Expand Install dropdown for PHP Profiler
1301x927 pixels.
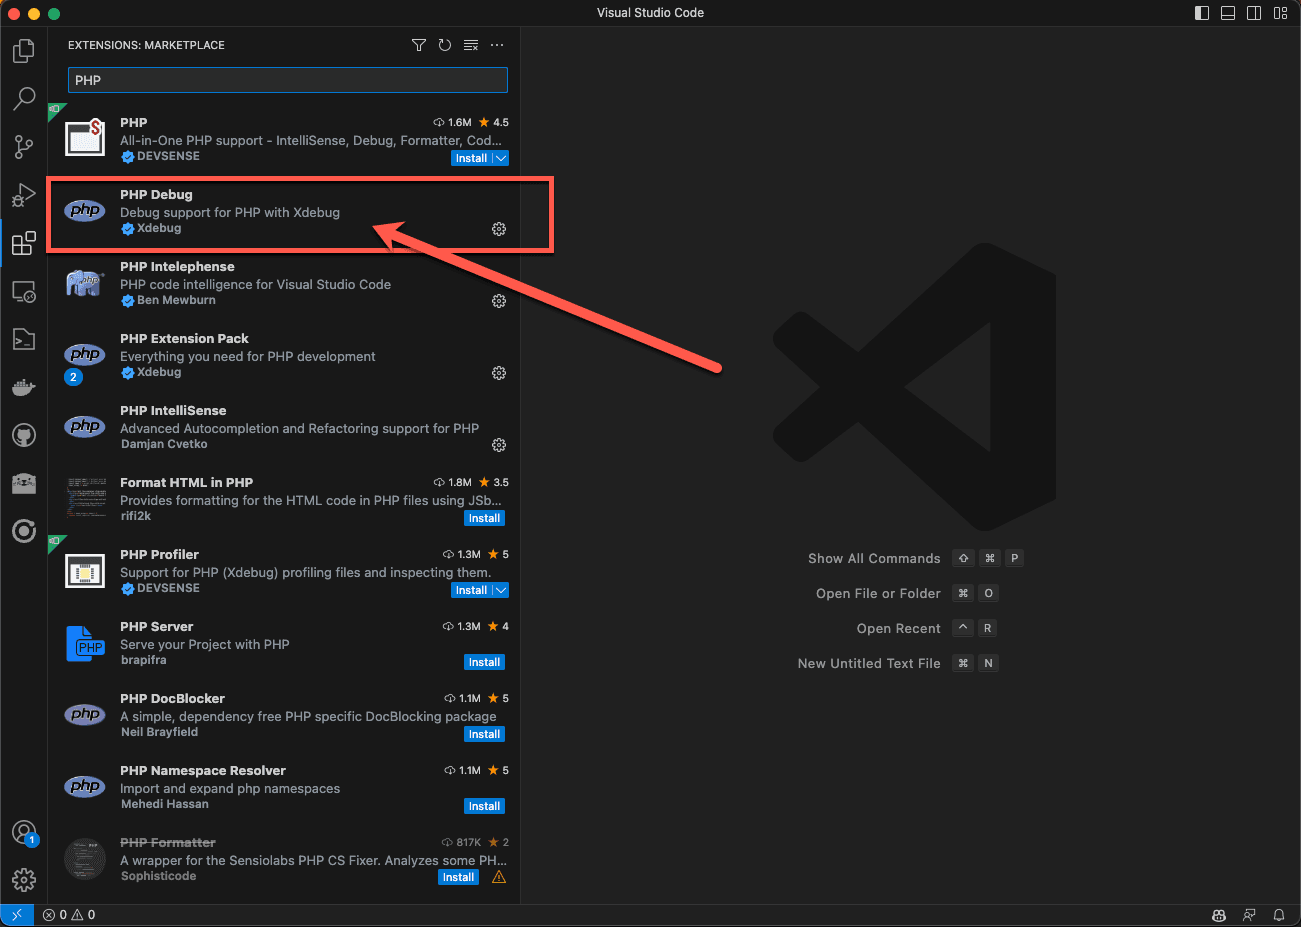click(x=501, y=590)
